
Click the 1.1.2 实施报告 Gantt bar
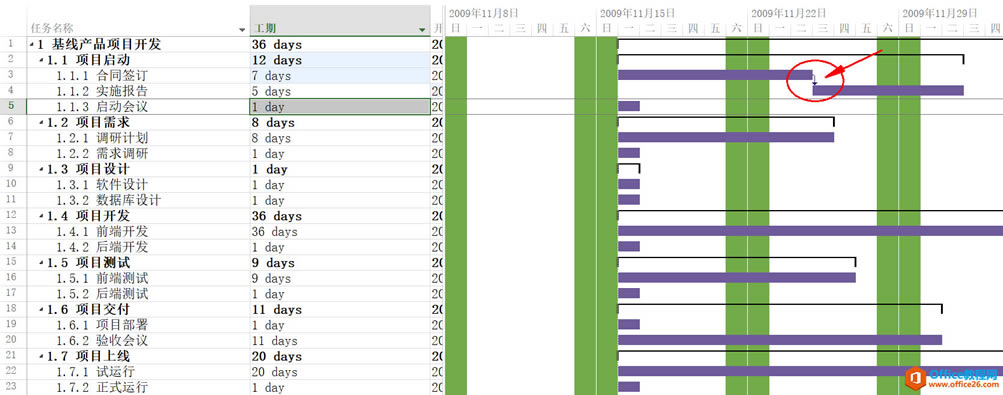tap(888, 91)
